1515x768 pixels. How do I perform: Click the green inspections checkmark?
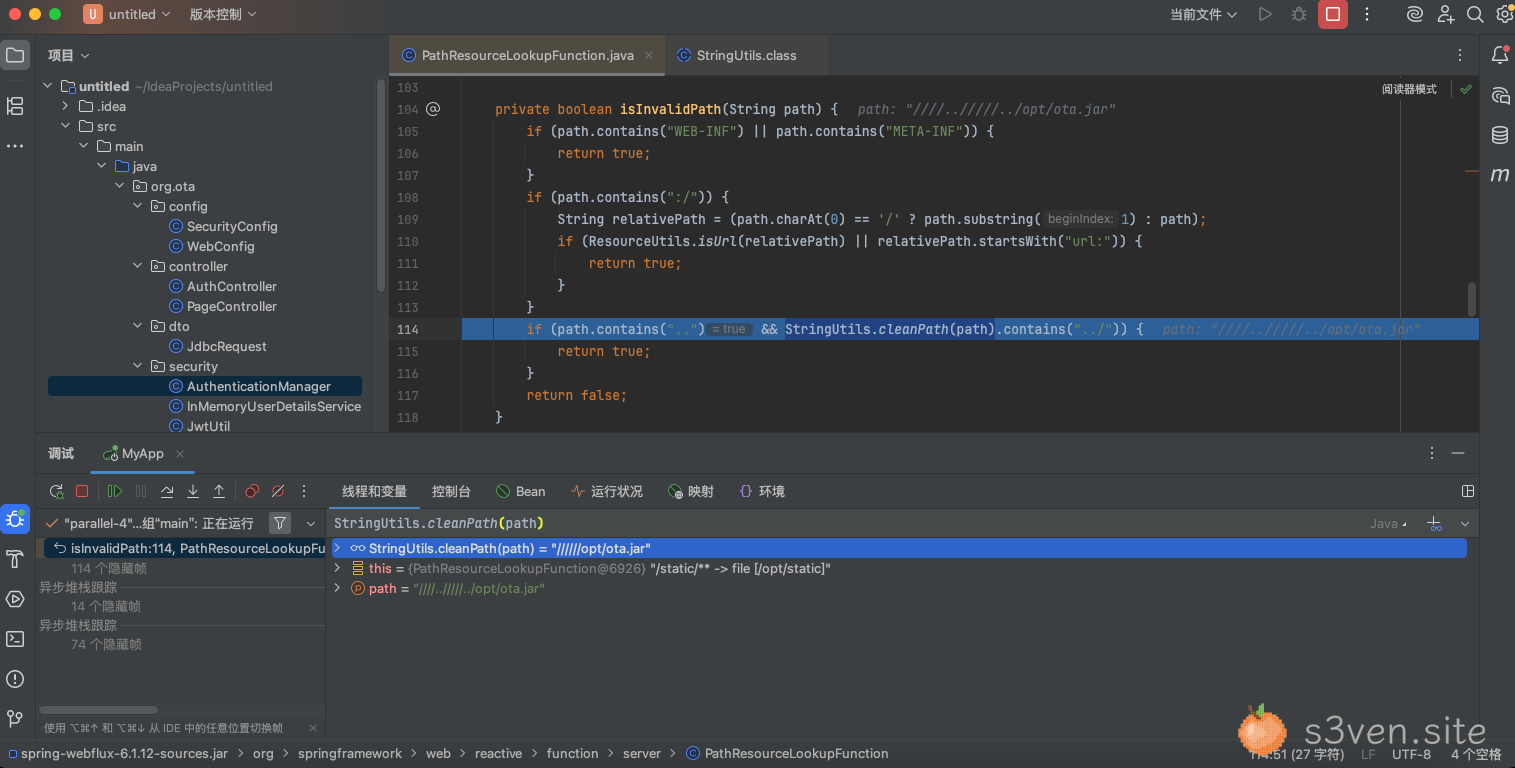[1466, 89]
